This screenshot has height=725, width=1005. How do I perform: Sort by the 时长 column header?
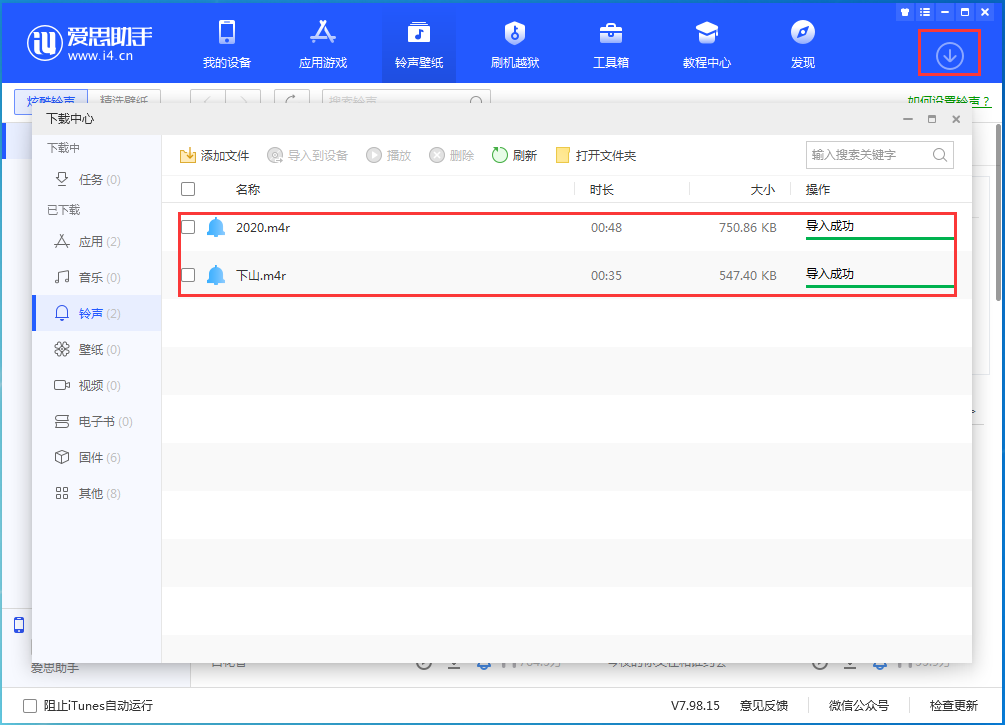[602, 190]
